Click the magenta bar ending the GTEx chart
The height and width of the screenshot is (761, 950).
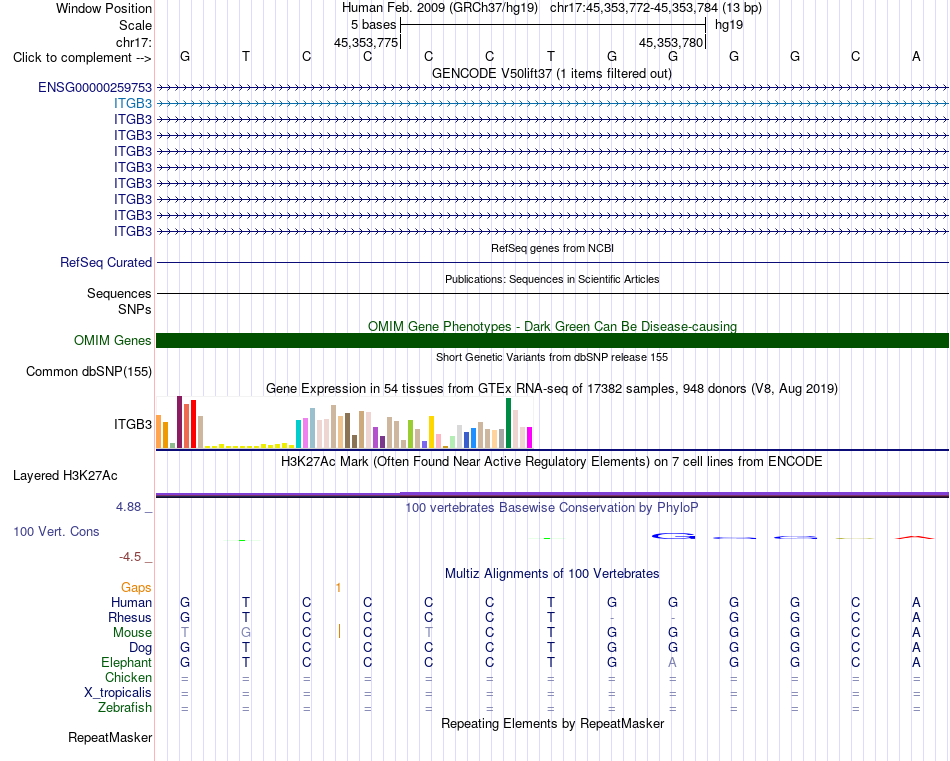click(530, 437)
